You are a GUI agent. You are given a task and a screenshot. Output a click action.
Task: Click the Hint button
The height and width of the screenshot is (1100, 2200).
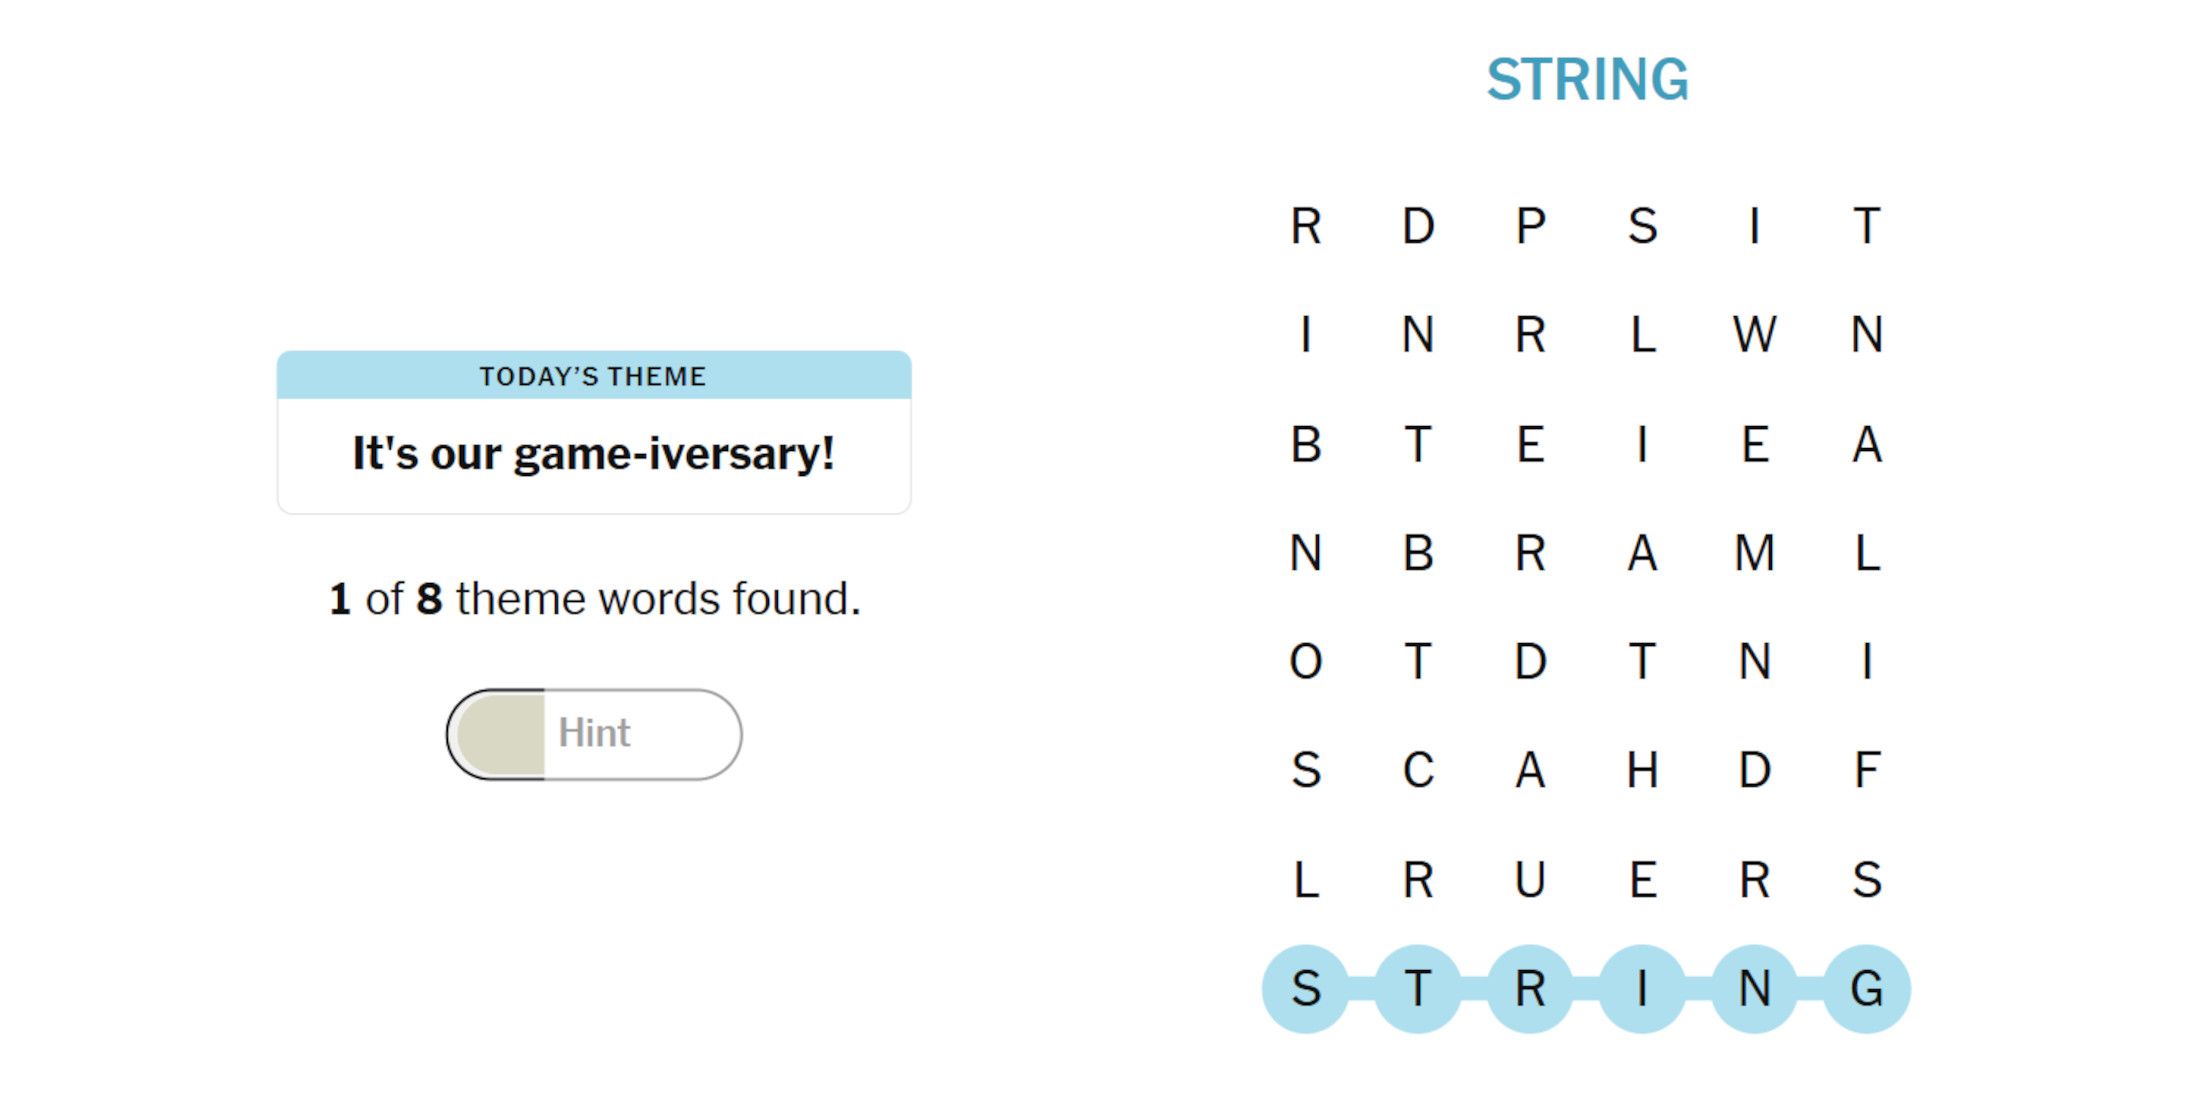(x=594, y=734)
